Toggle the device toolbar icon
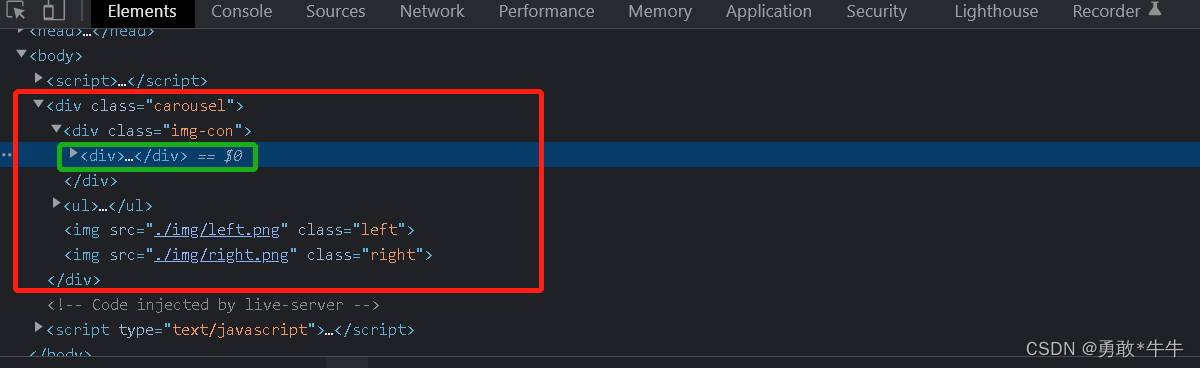 click(x=53, y=12)
